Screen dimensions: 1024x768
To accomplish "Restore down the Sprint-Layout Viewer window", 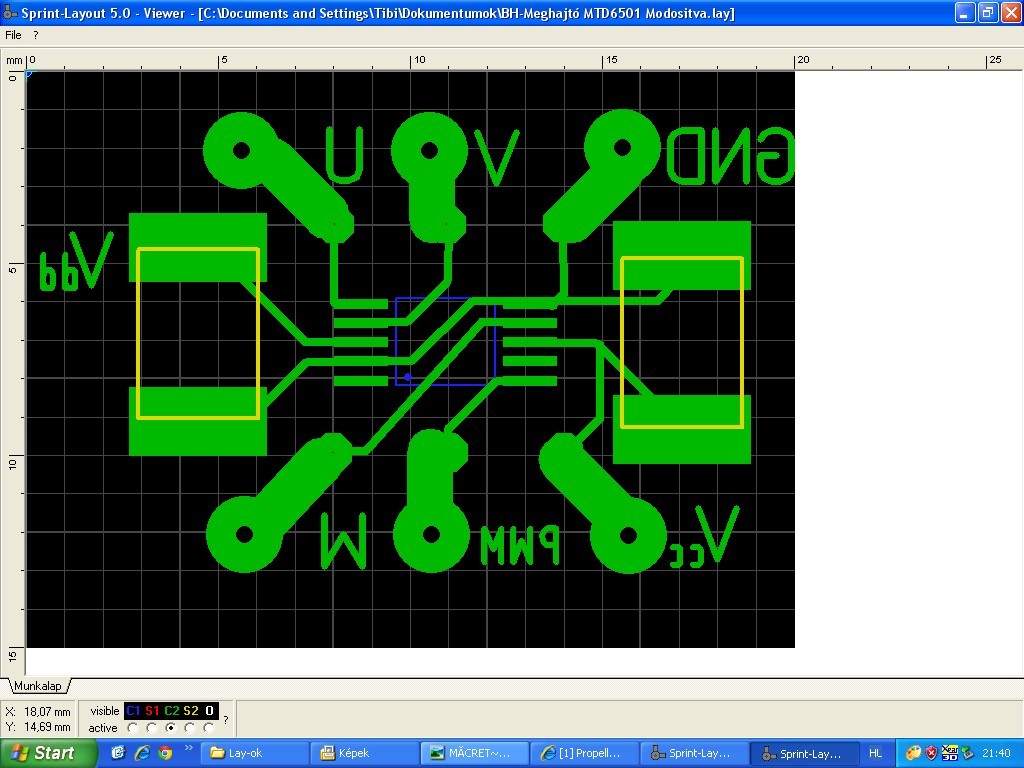I will (987, 12).
